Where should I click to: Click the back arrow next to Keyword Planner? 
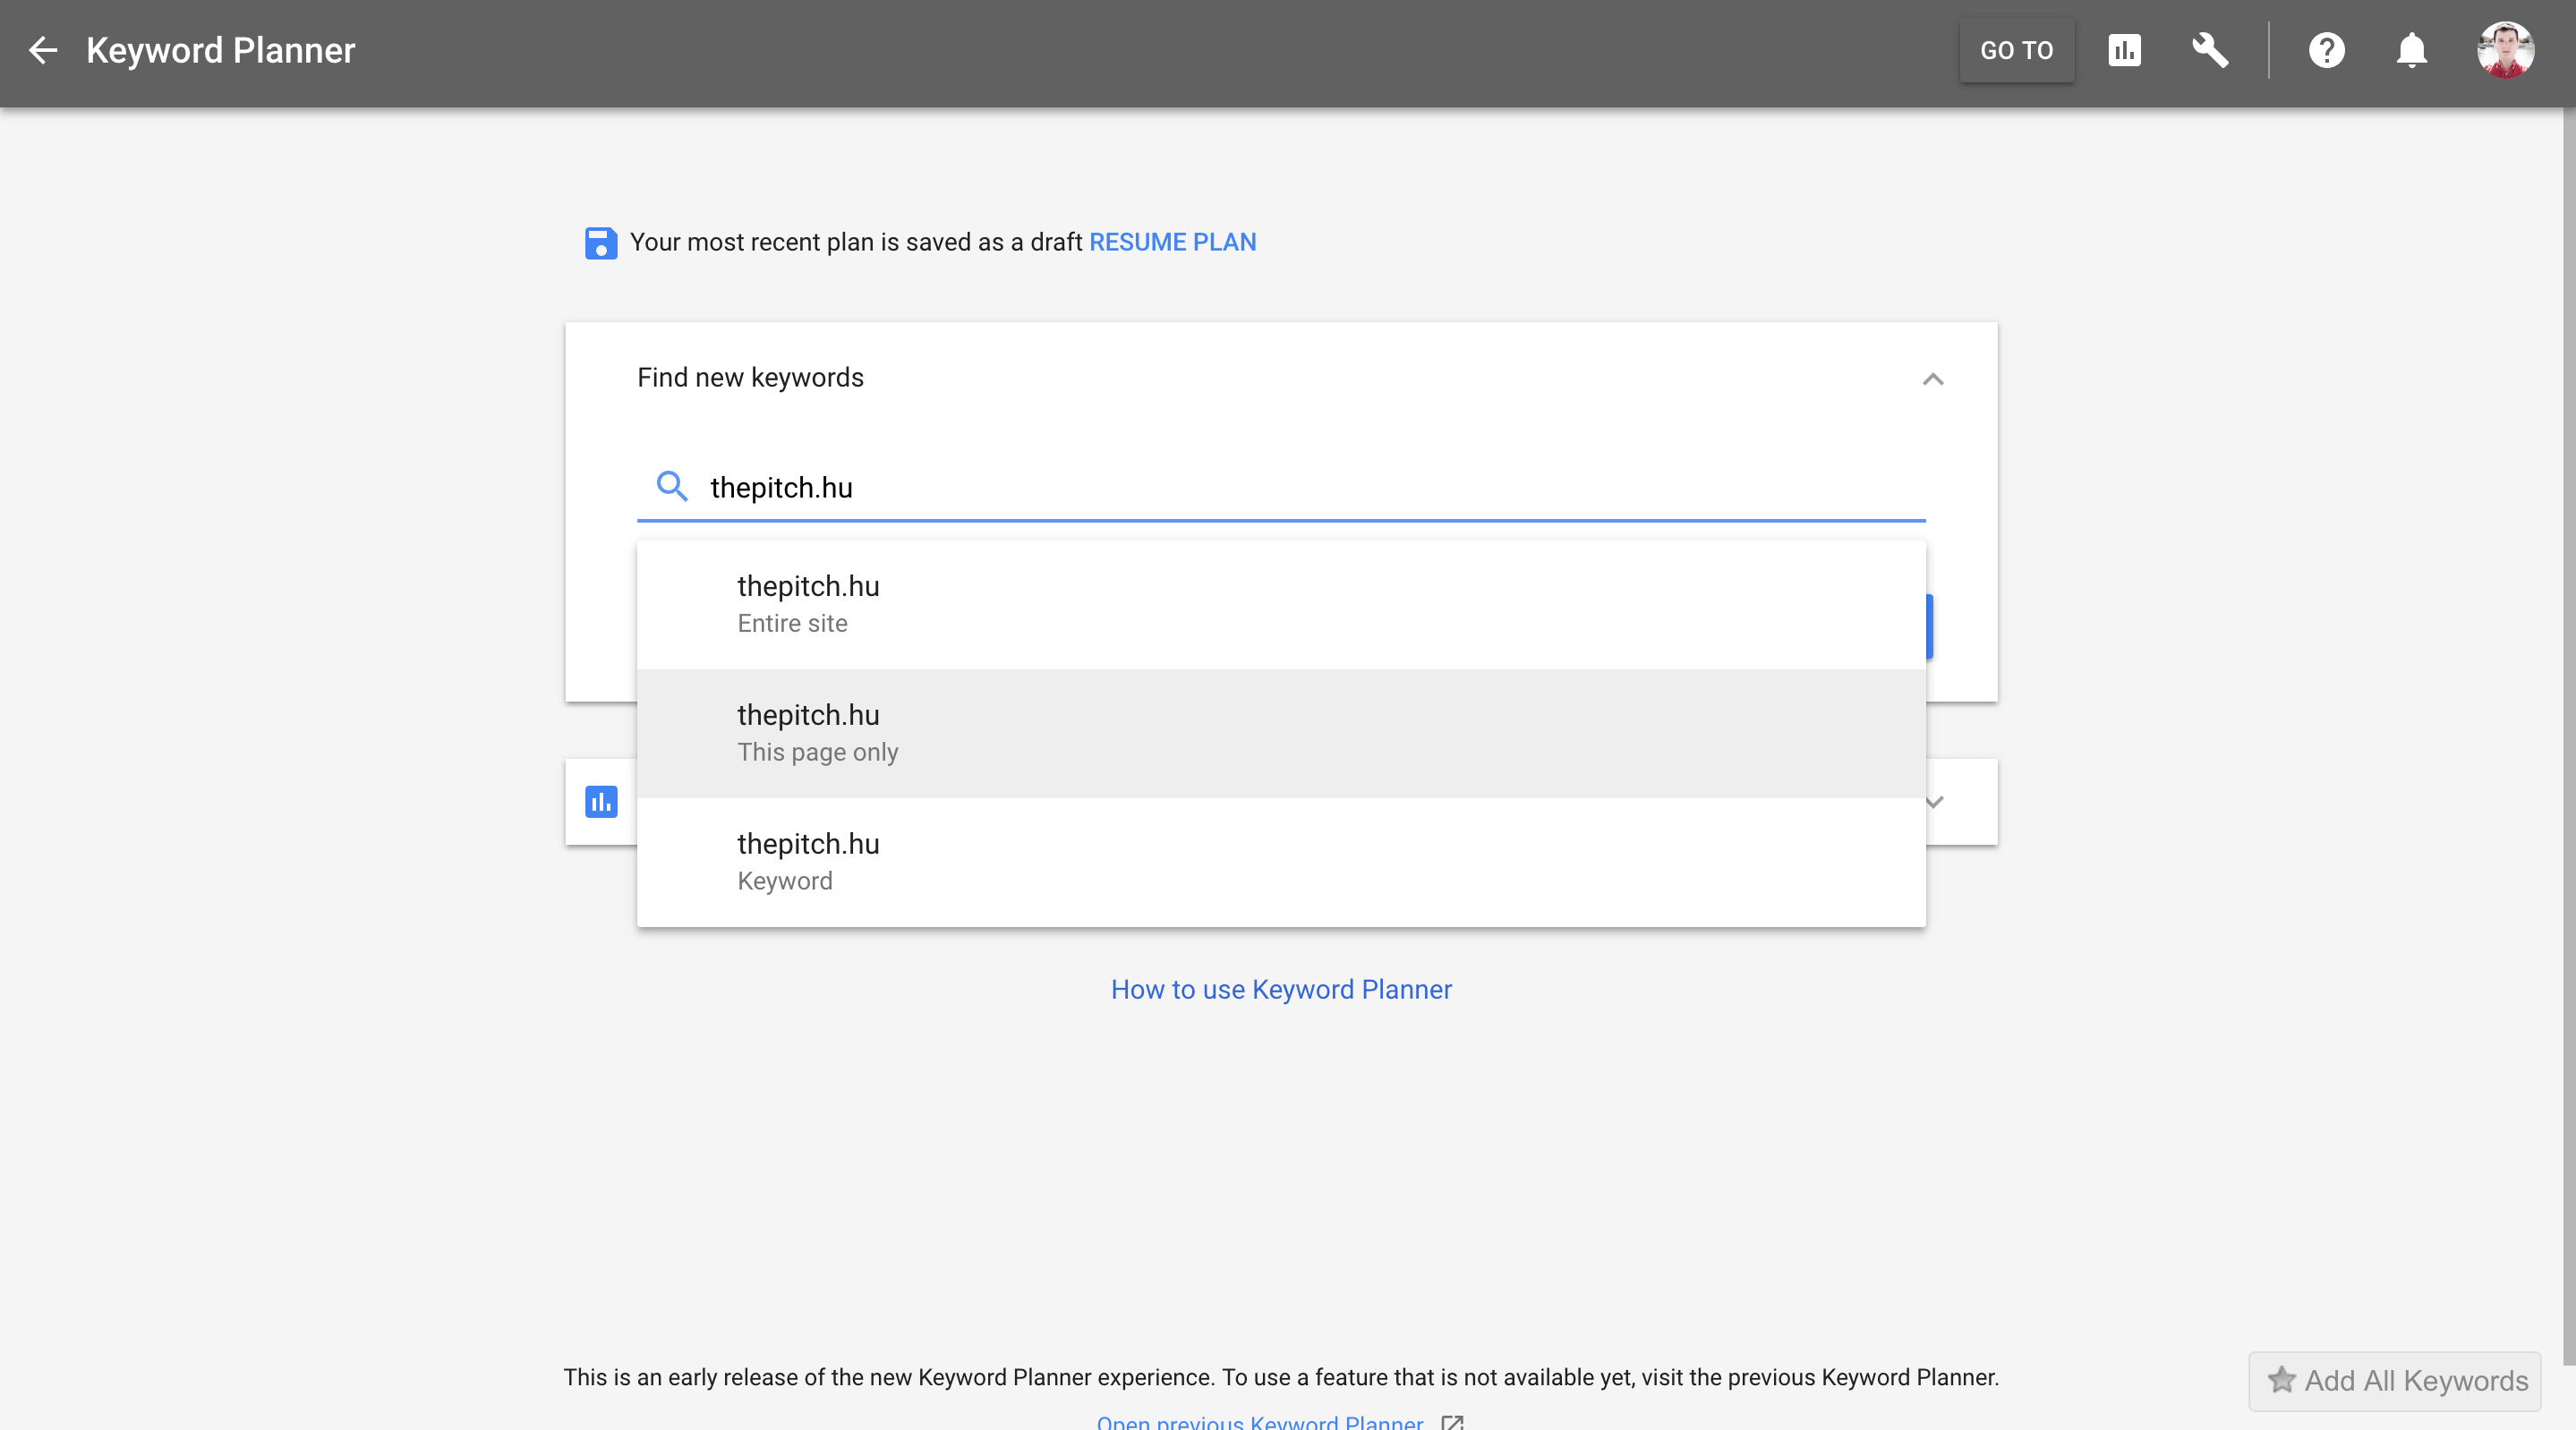tap(43, 50)
